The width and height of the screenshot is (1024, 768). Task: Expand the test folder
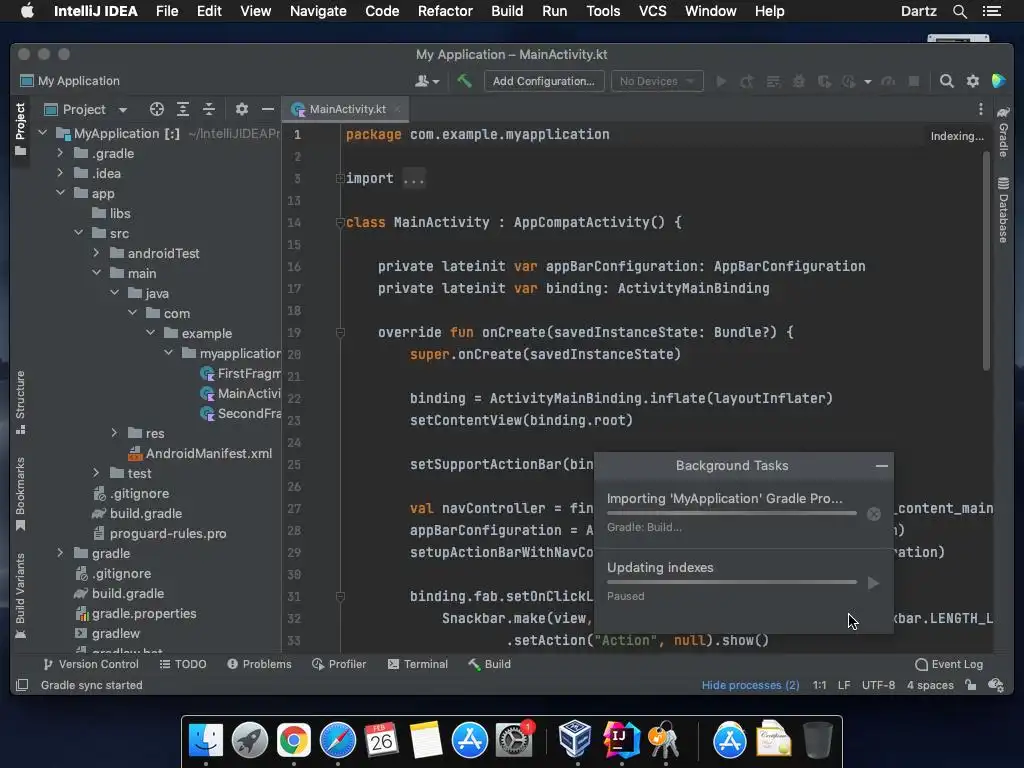coord(96,473)
